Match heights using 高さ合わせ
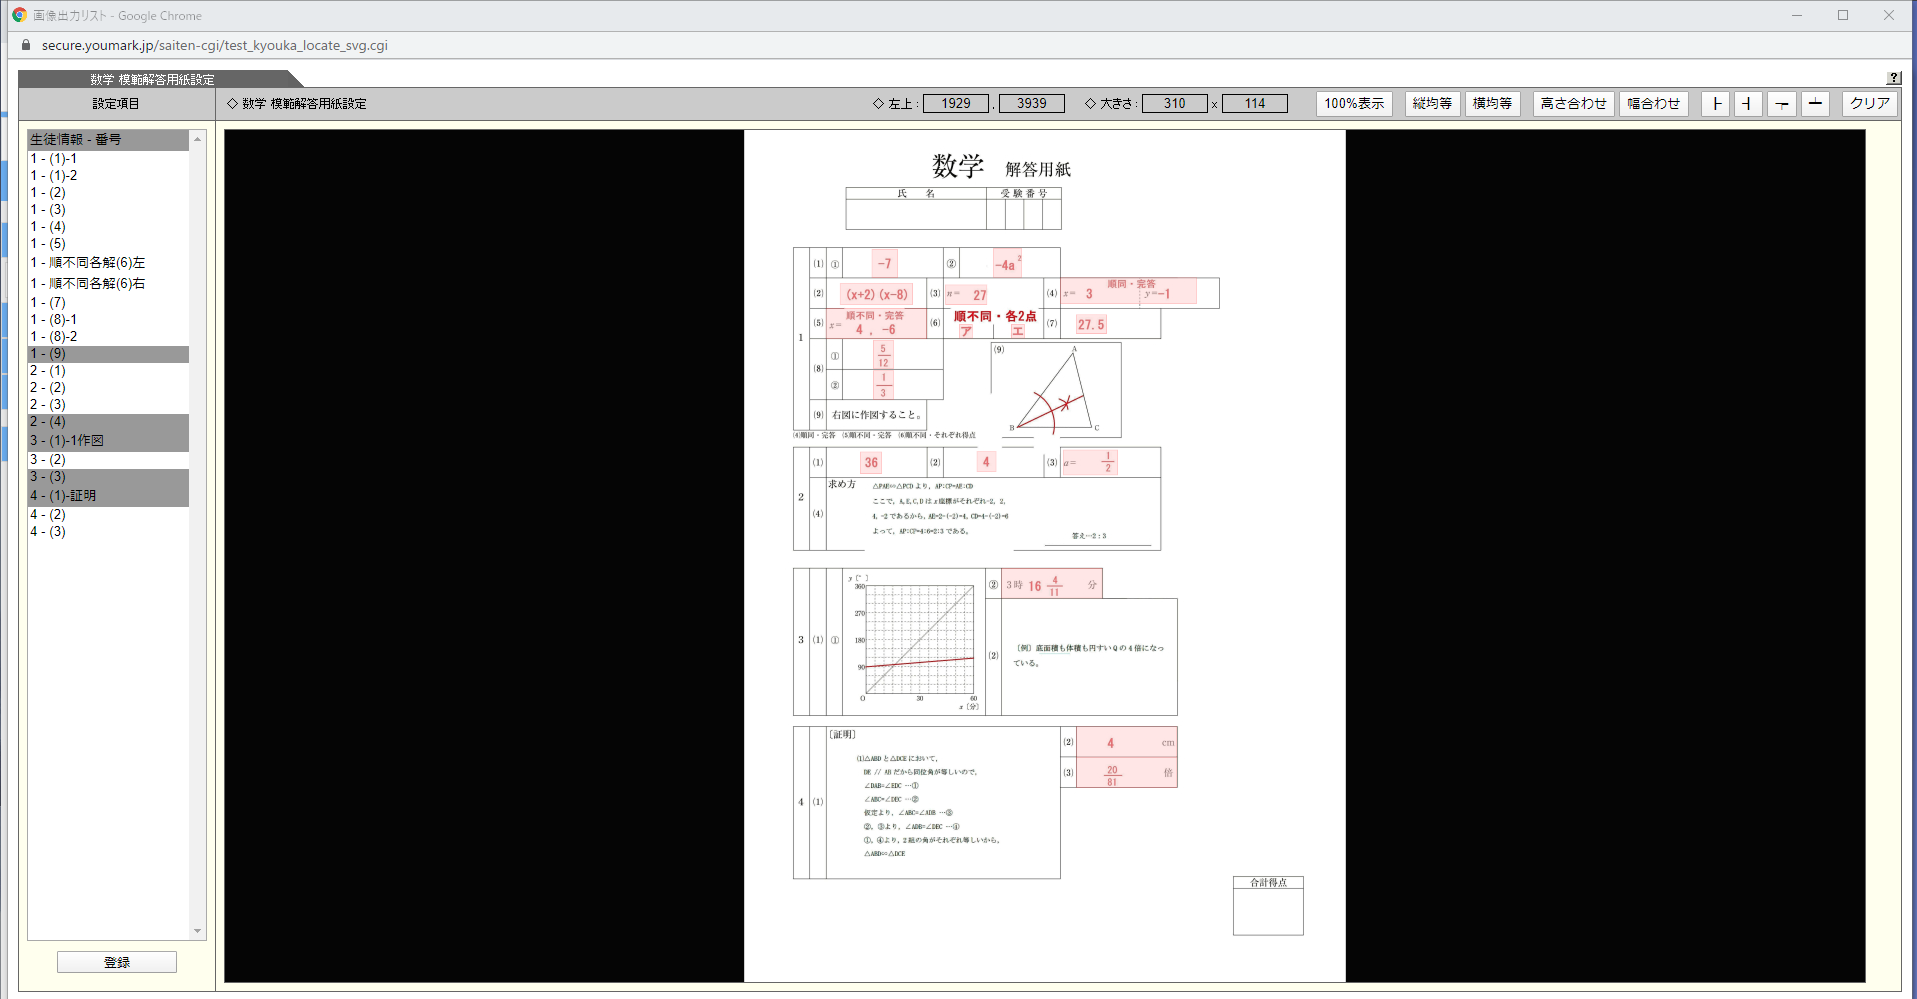 tap(1573, 103)
